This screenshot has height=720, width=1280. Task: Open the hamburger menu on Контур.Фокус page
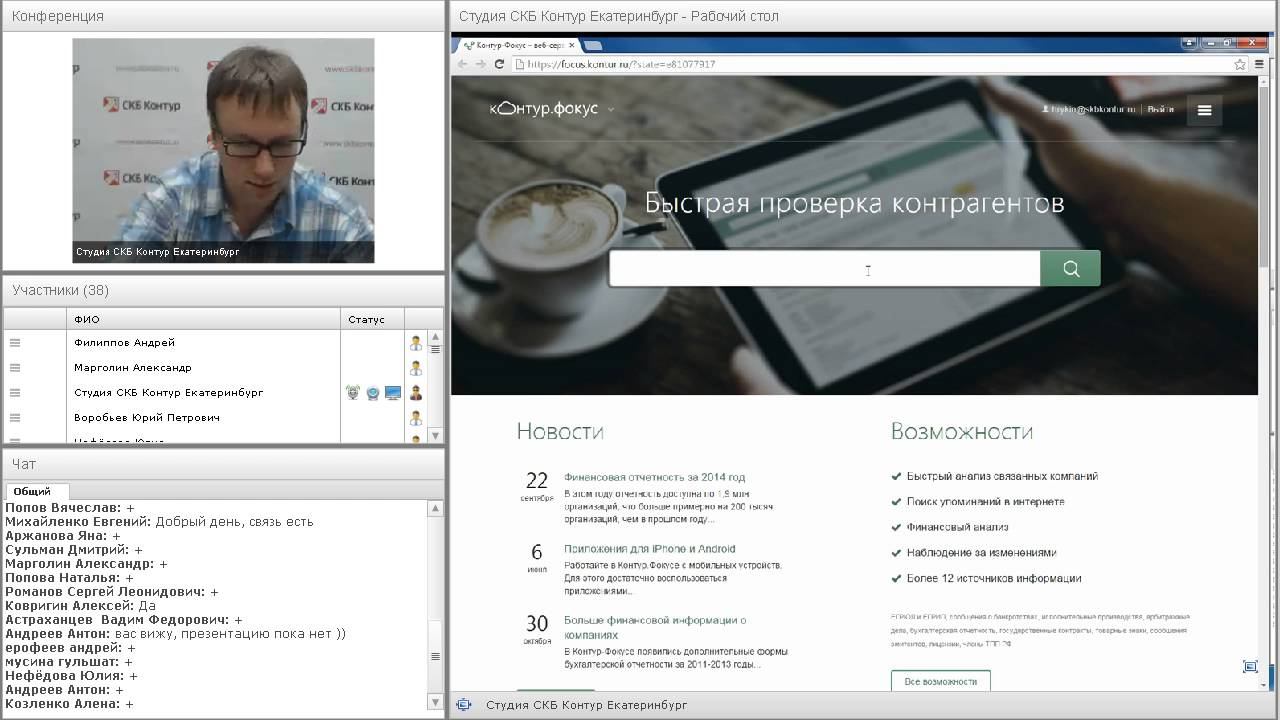click(1204, 110)
